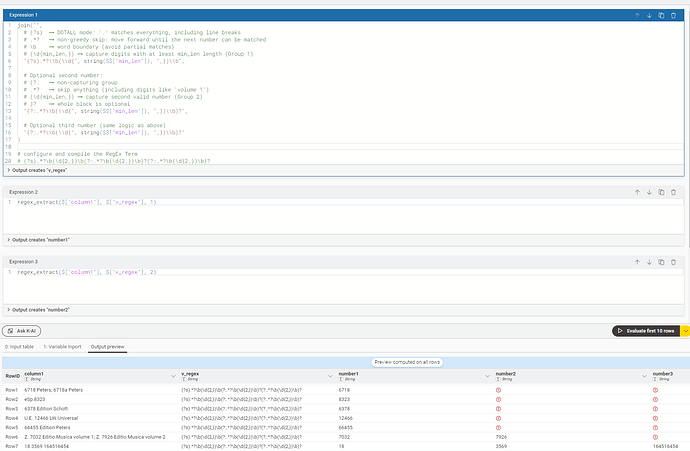Click Evaluate first 10 rows button
690x451 pixels.
click(x=645, y=330)
